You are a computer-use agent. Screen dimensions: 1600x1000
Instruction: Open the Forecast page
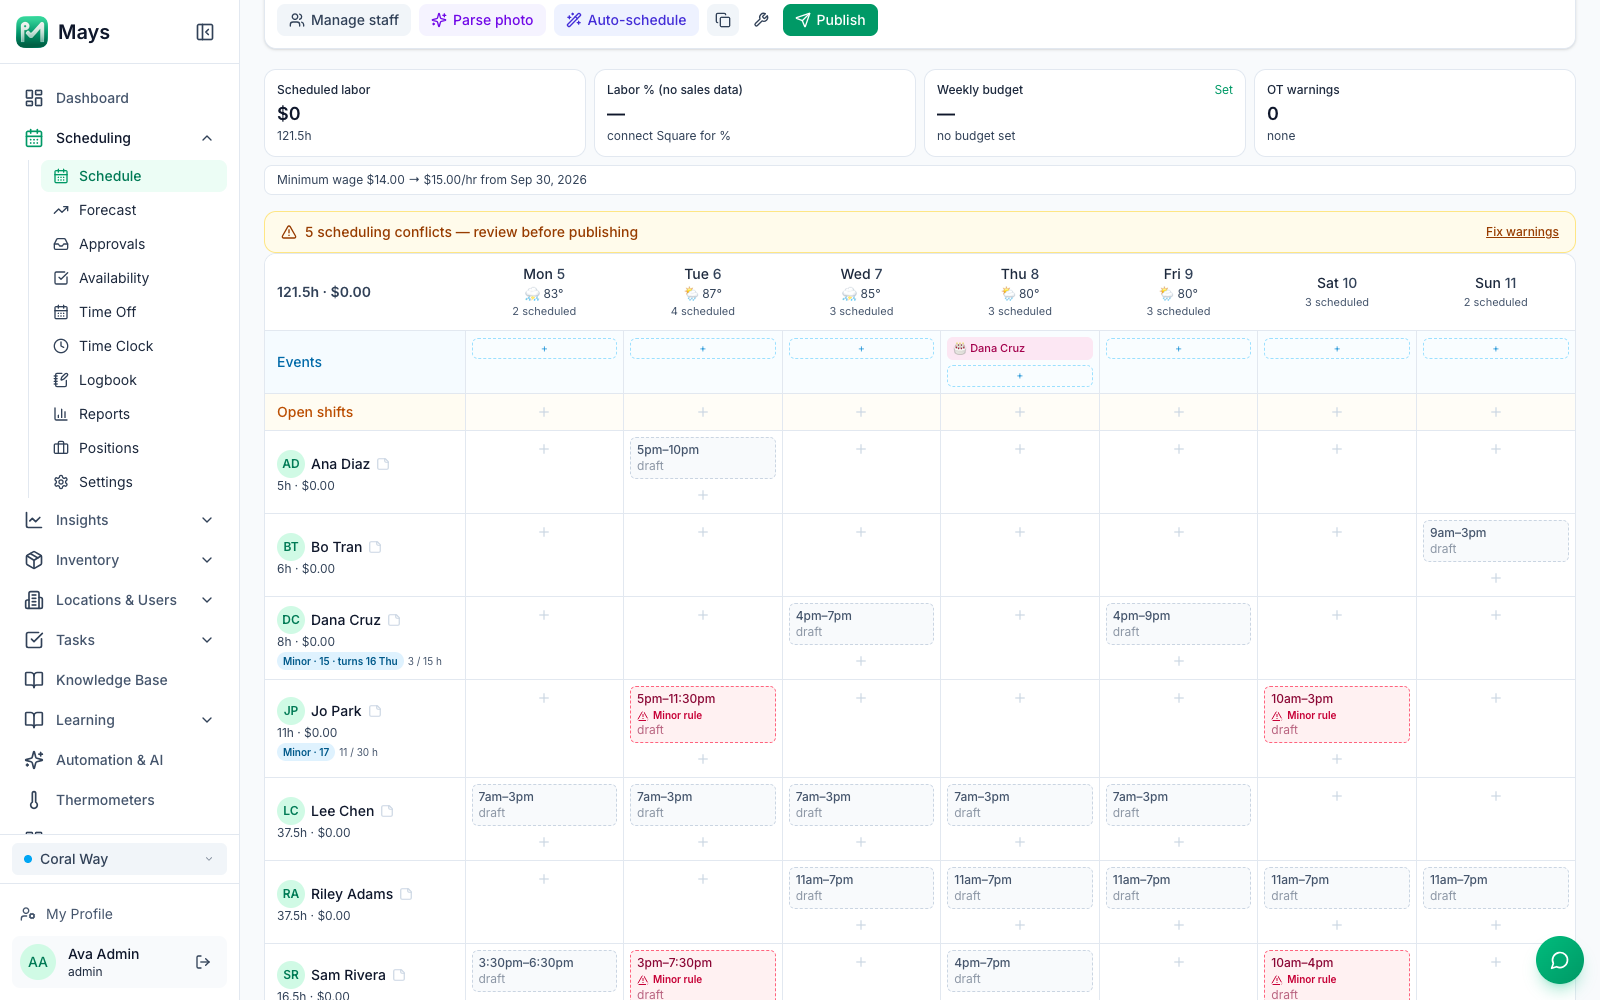pos(134,210)
